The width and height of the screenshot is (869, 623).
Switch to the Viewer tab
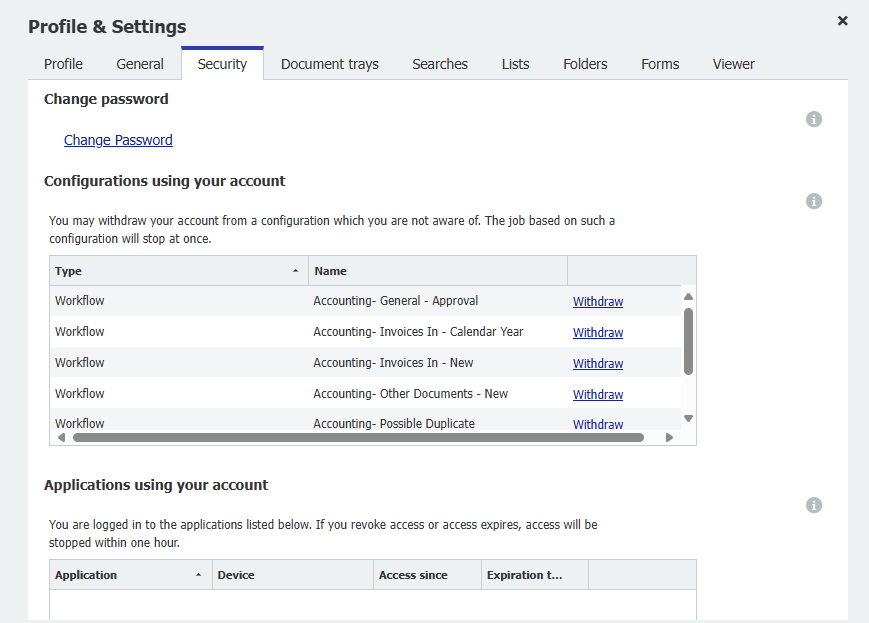(733, 63)
